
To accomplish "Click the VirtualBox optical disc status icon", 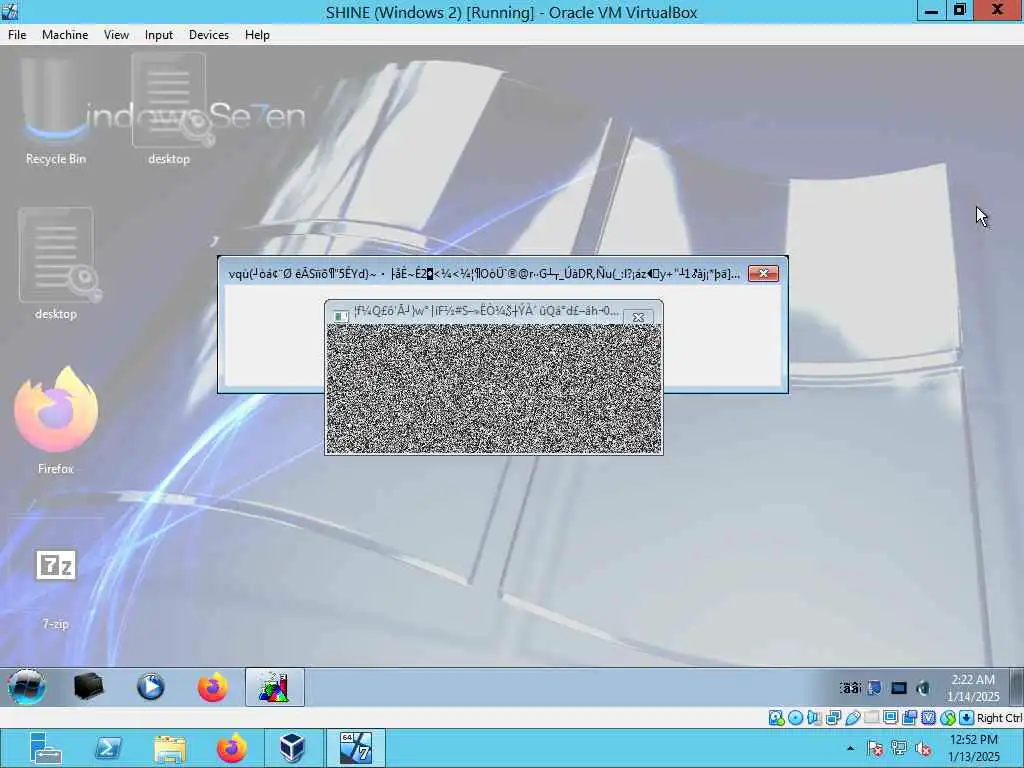I will click(x=795, y=718).
